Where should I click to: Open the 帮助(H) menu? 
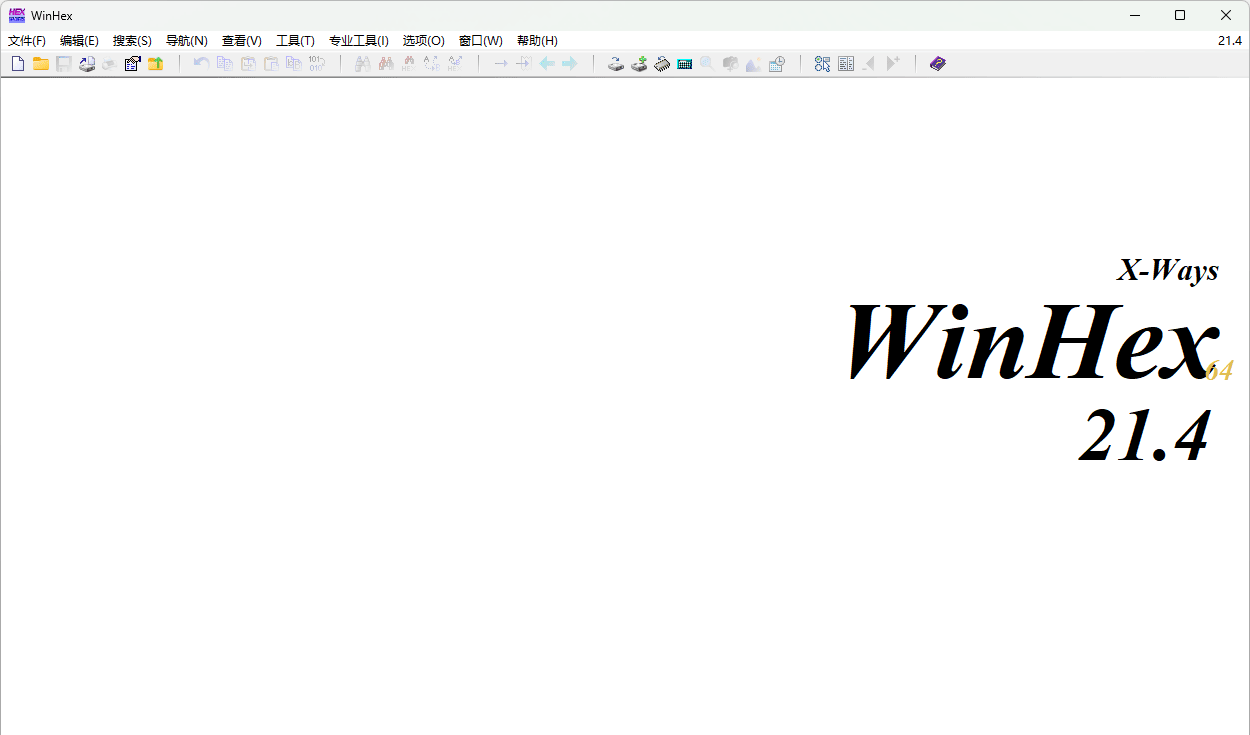coord(537,41)
